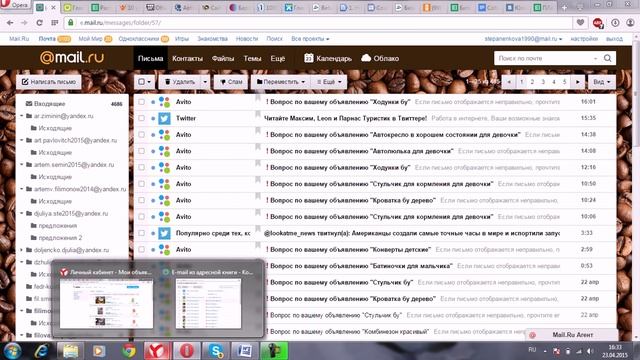Switch to the Контакты tab
The width and height of the screenshot is (640, 360).
point(187,58)
